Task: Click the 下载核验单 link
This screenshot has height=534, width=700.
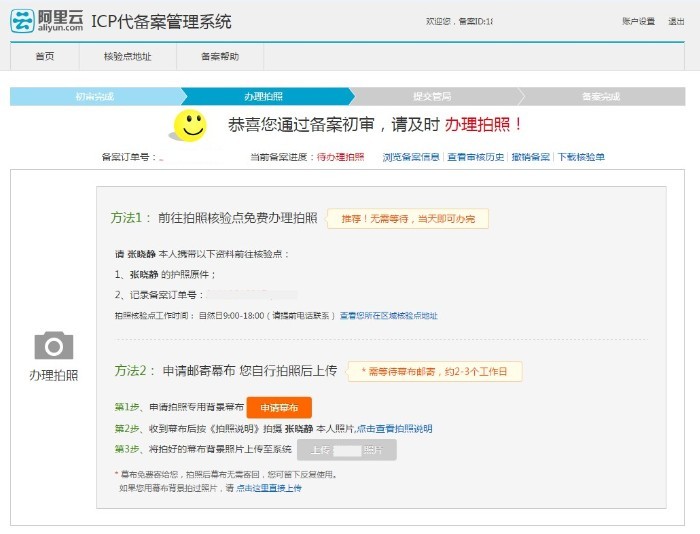Action: coord(581,157)
